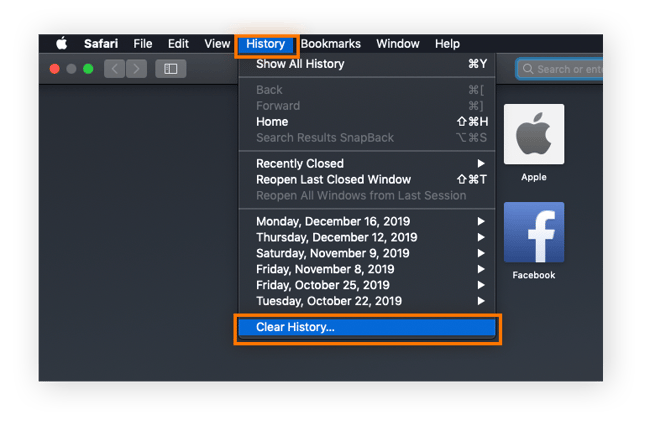Toggle the sidebar button

click(170, 69)
